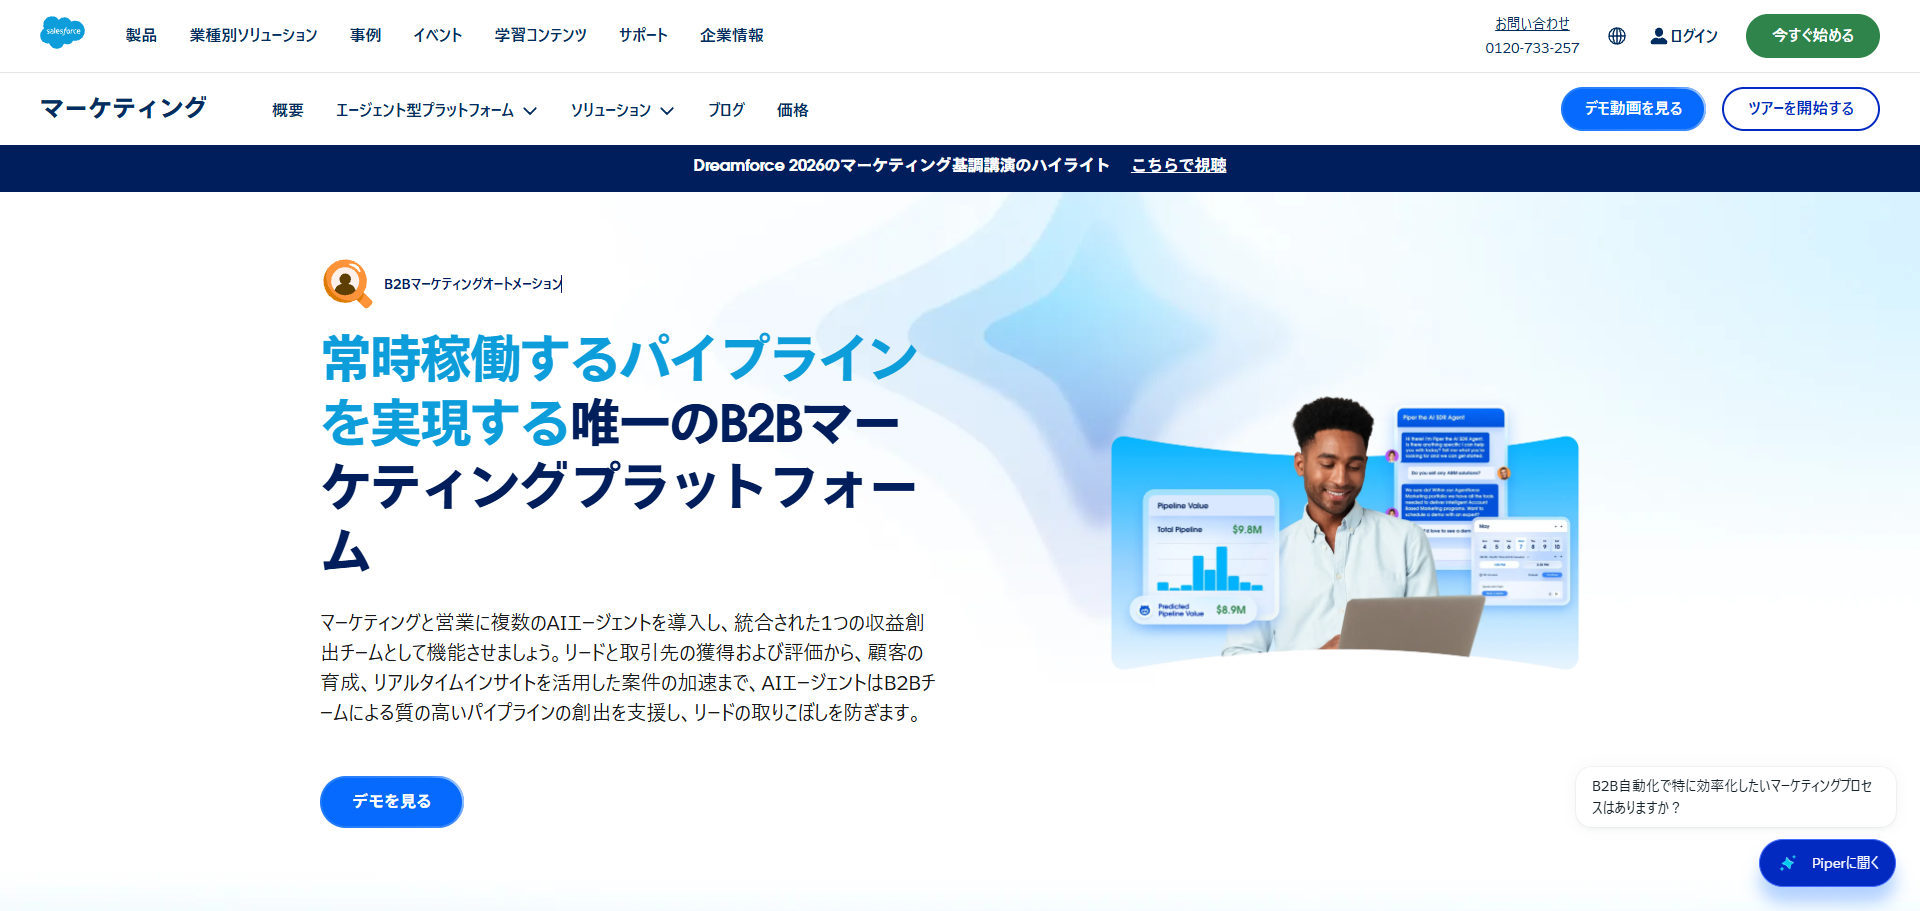Click the sparkle icon on Piperに聞く
1920x911 pixels.
(x=1788, y=863)
